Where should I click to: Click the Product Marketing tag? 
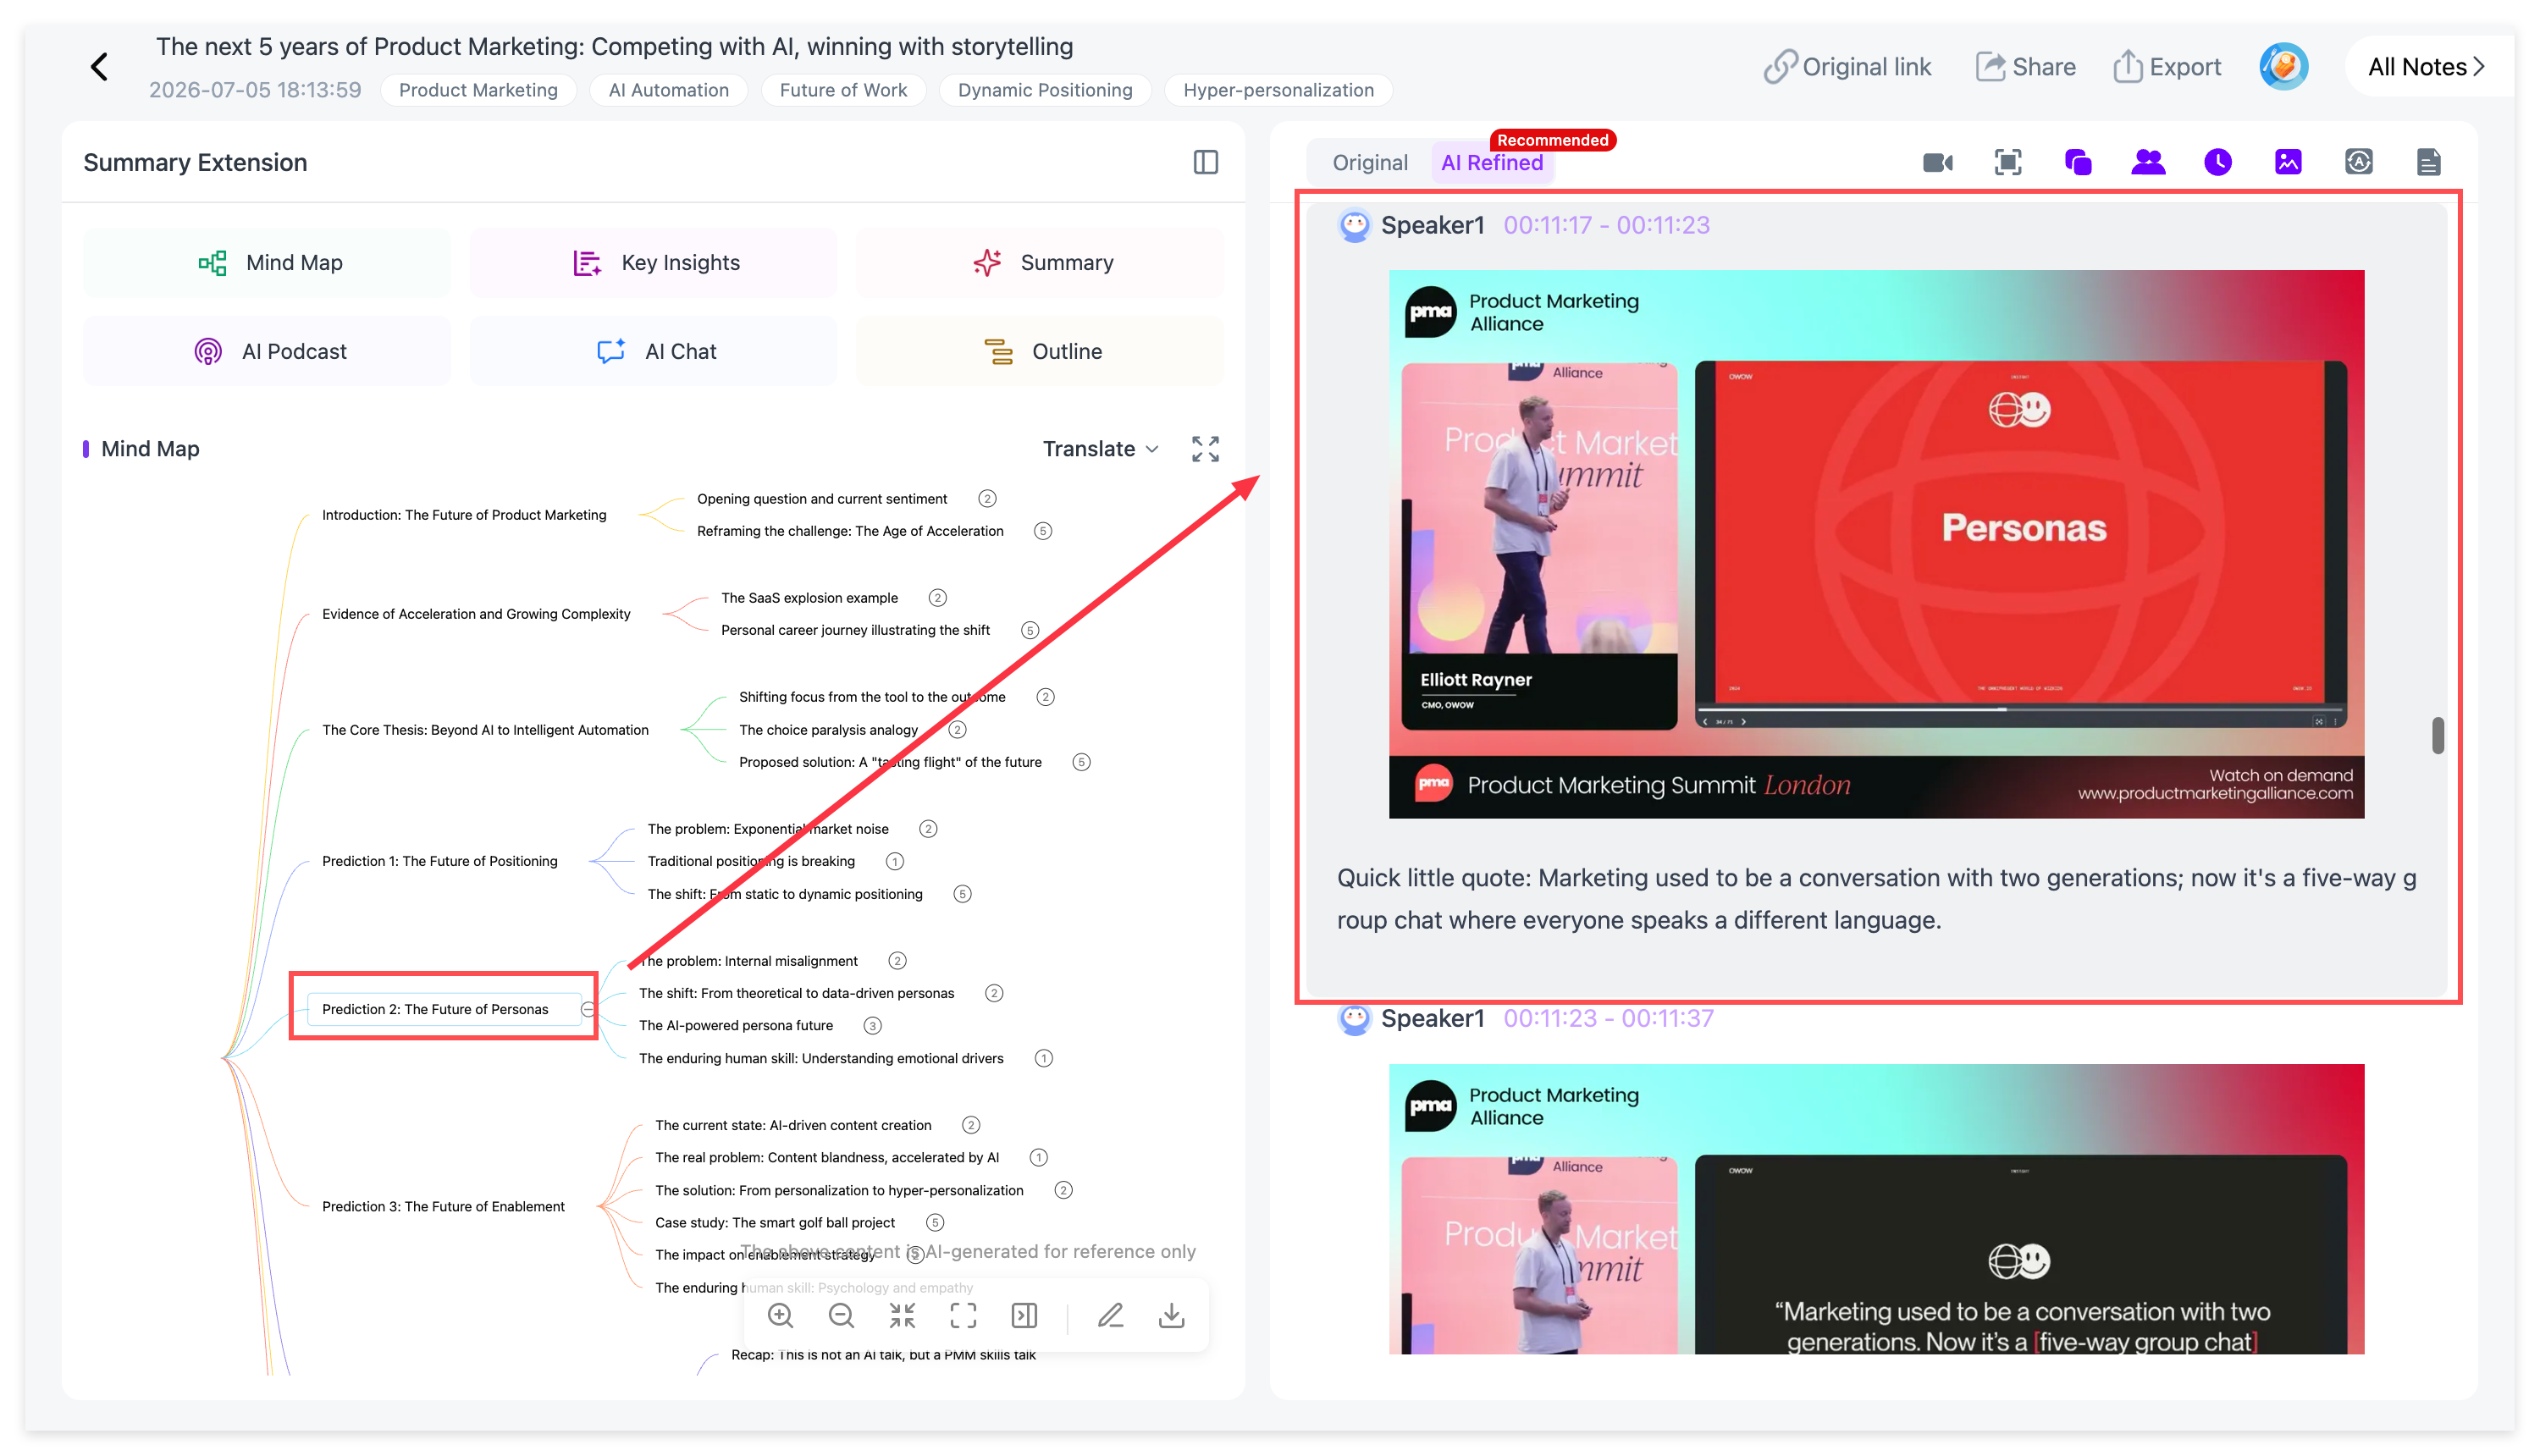[478, 90]
